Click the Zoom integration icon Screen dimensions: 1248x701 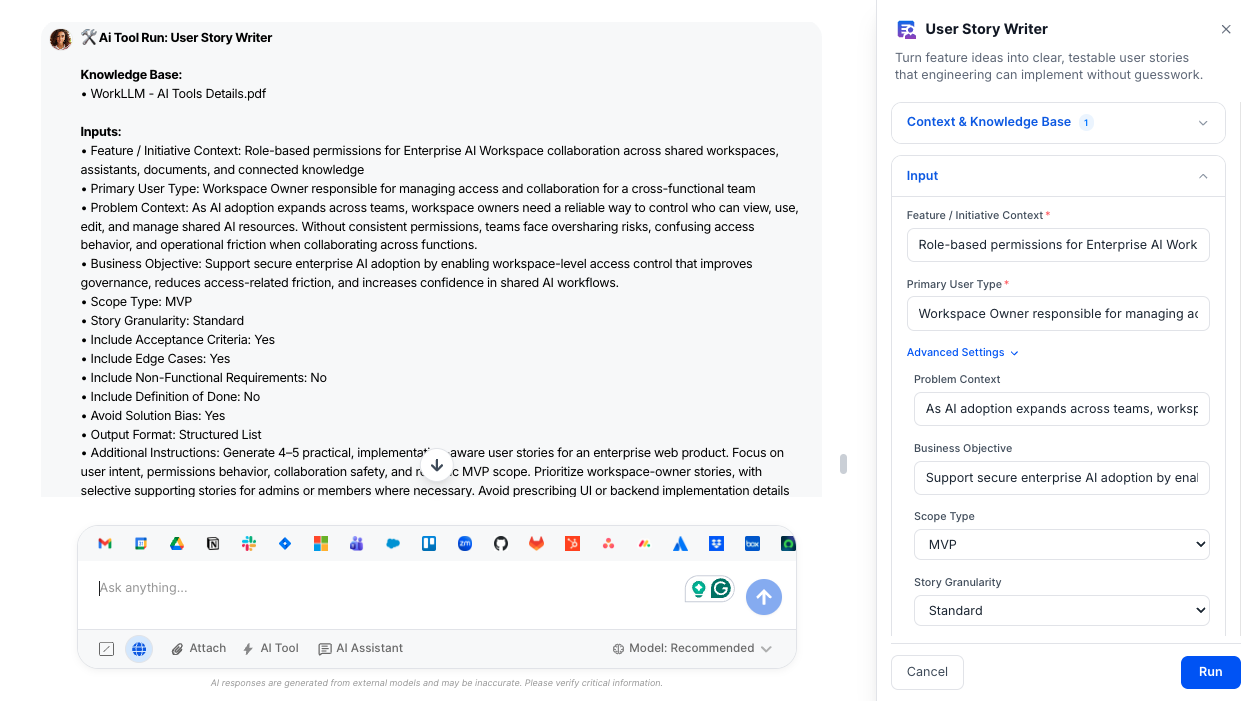click(x=464, y=543)
